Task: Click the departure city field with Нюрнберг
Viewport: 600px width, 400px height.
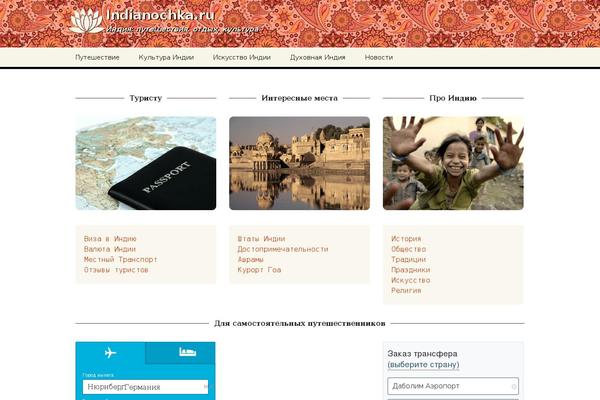Action: [x=145, y=387]
